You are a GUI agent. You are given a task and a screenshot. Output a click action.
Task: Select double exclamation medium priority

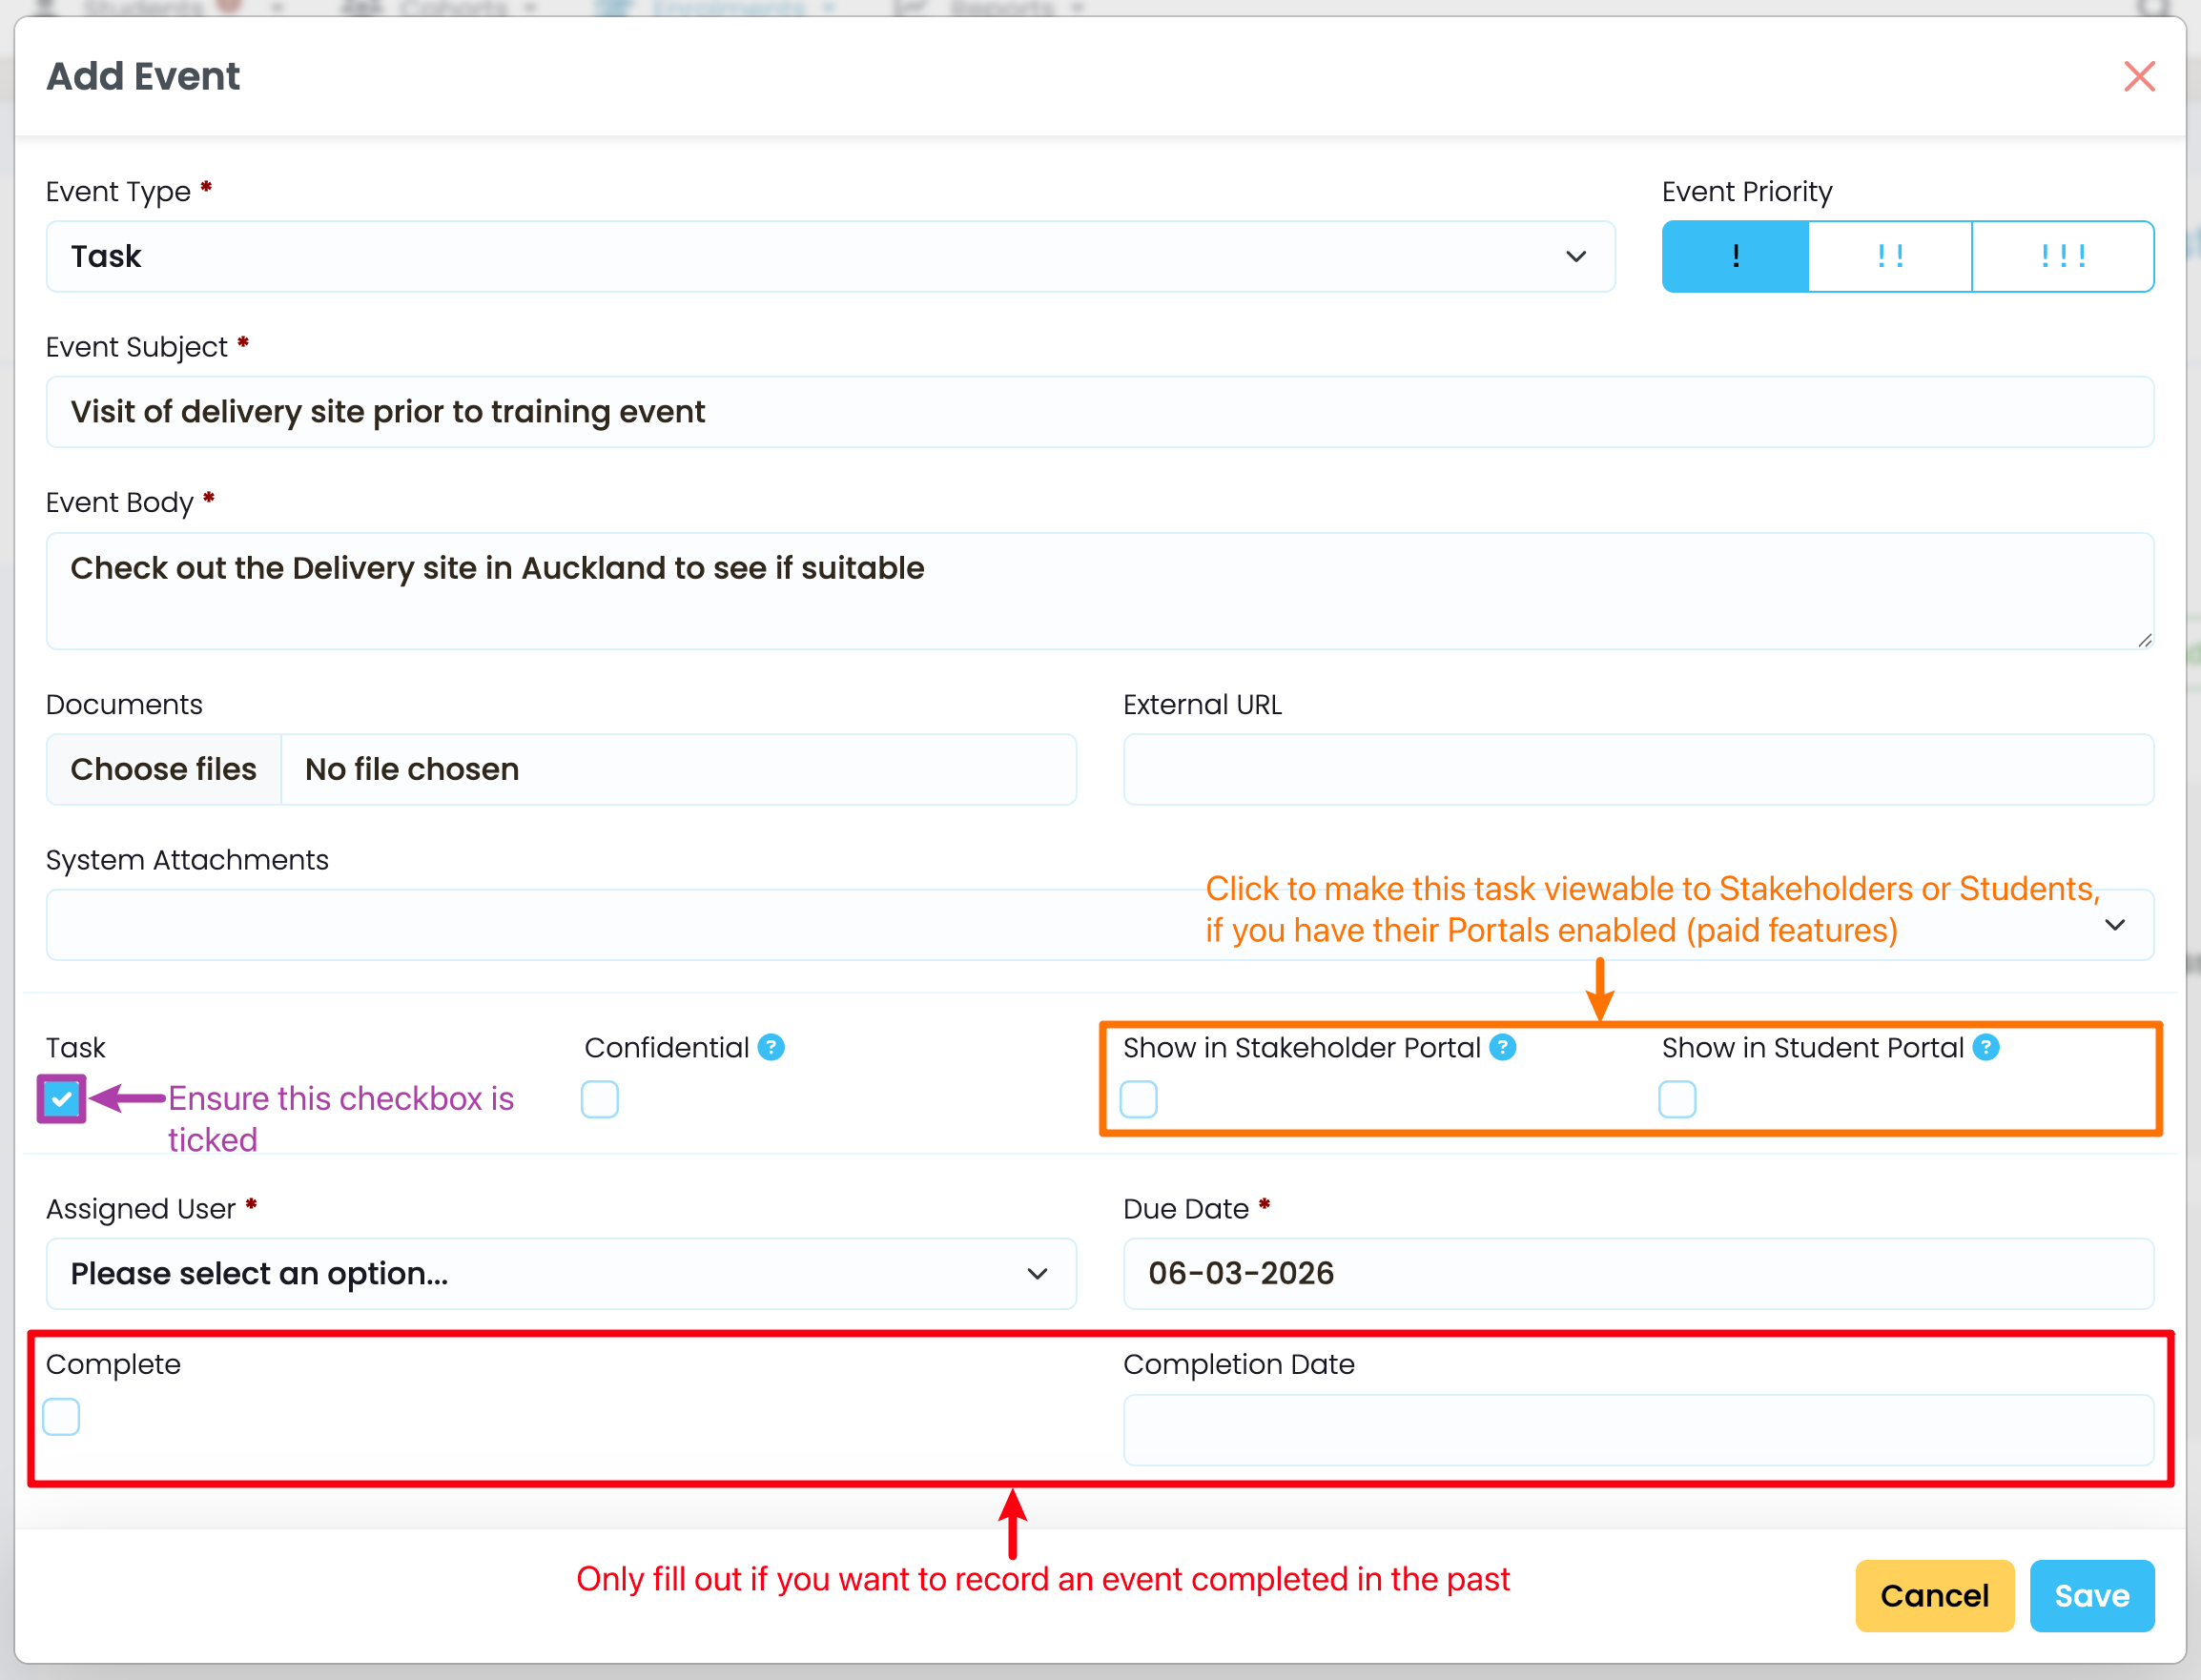pyautogui.click(x=1889, y=256)
